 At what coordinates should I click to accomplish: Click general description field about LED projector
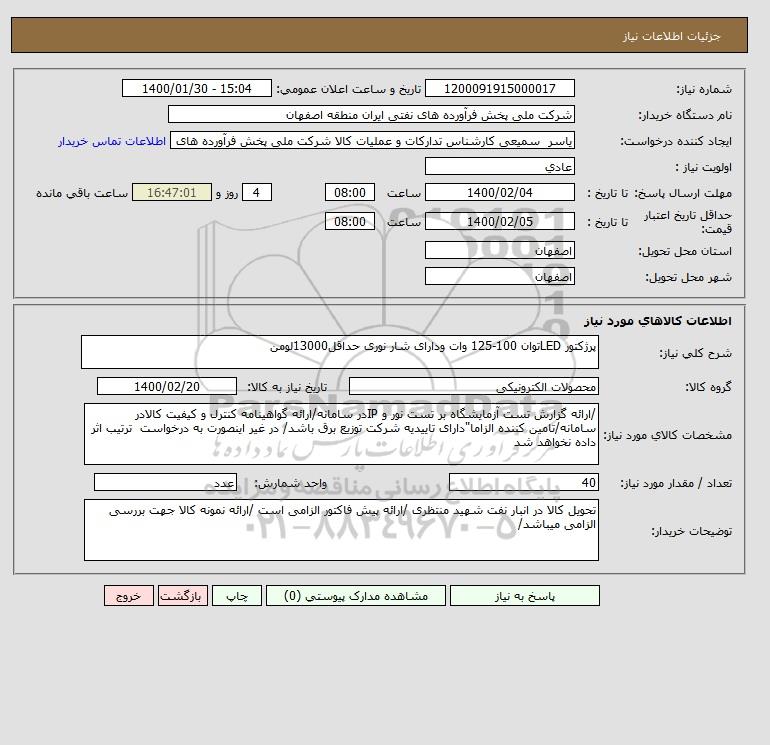pos(340,352)
